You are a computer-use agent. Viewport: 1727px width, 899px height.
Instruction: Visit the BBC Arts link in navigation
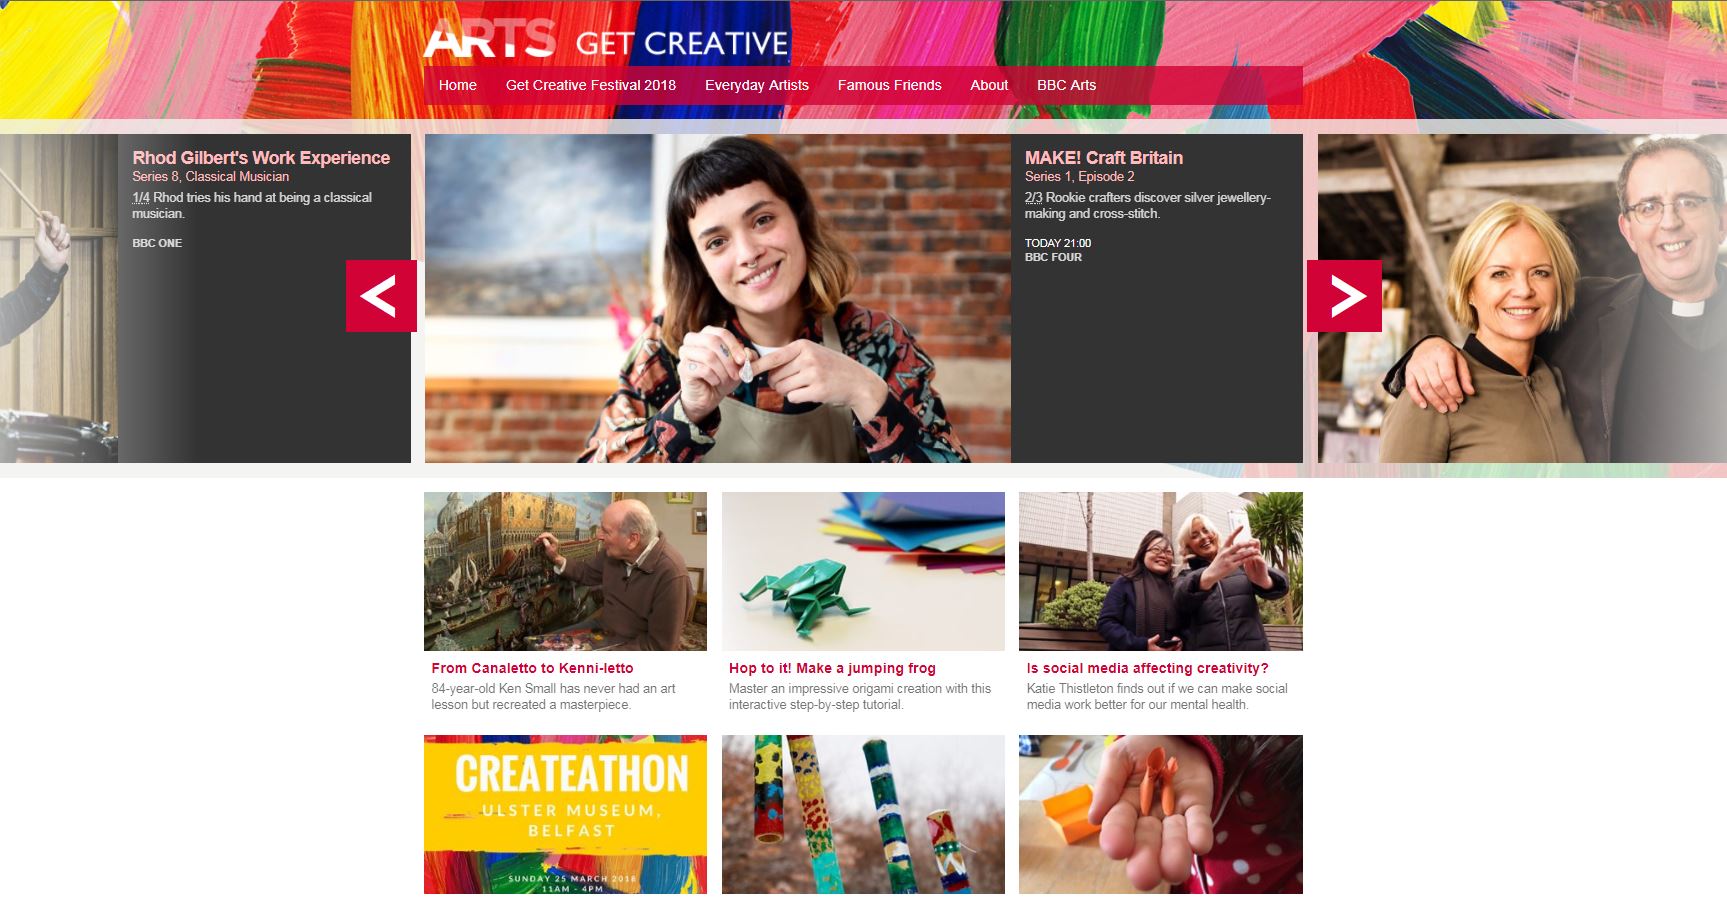1067,85
